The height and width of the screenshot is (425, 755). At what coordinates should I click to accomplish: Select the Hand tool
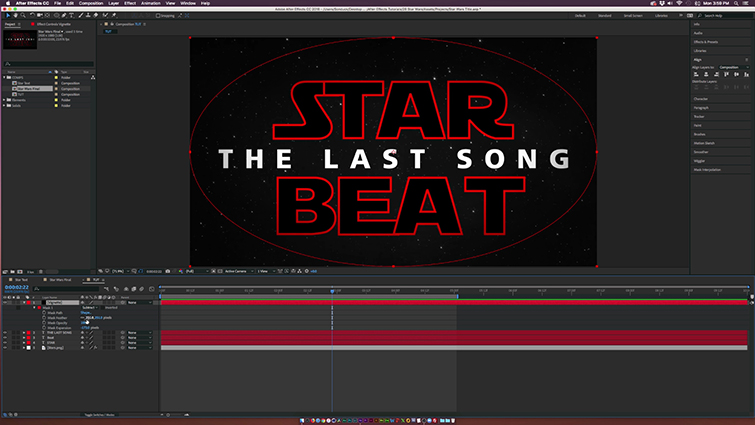click(x=14, y=16)
